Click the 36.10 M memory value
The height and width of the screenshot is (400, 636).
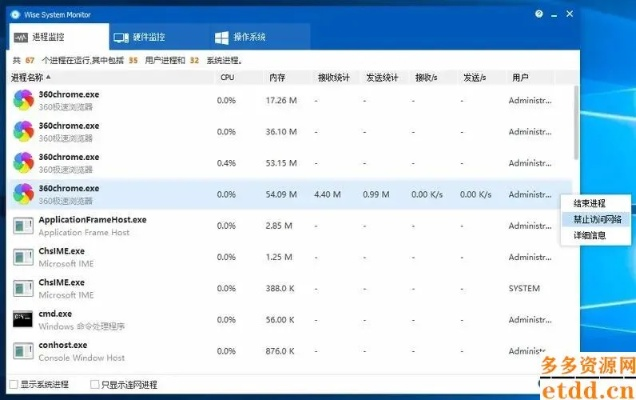281,131
